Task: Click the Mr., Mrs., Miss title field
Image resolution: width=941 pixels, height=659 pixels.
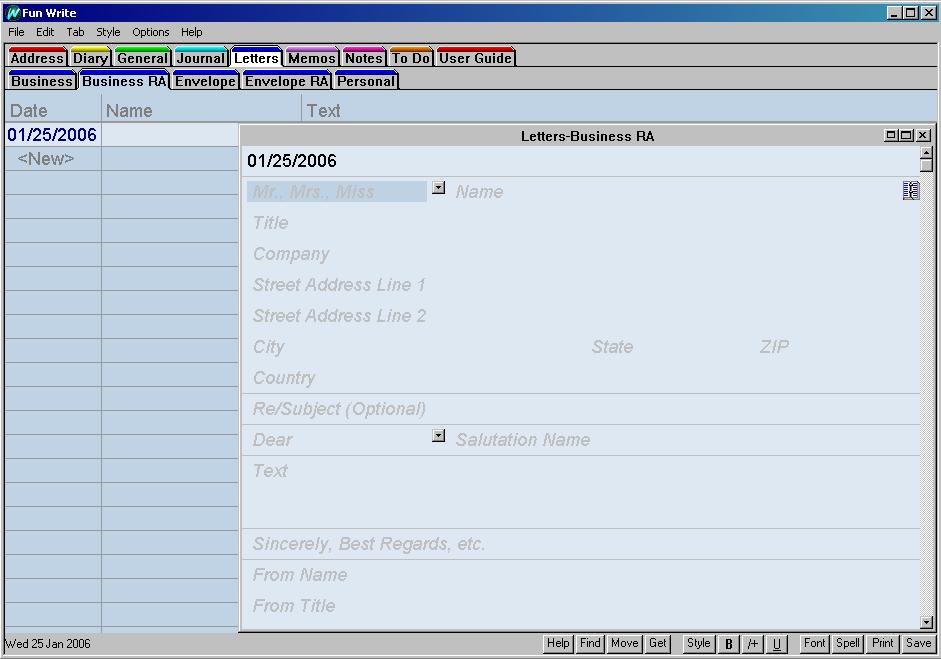Action: click(337, 192)
